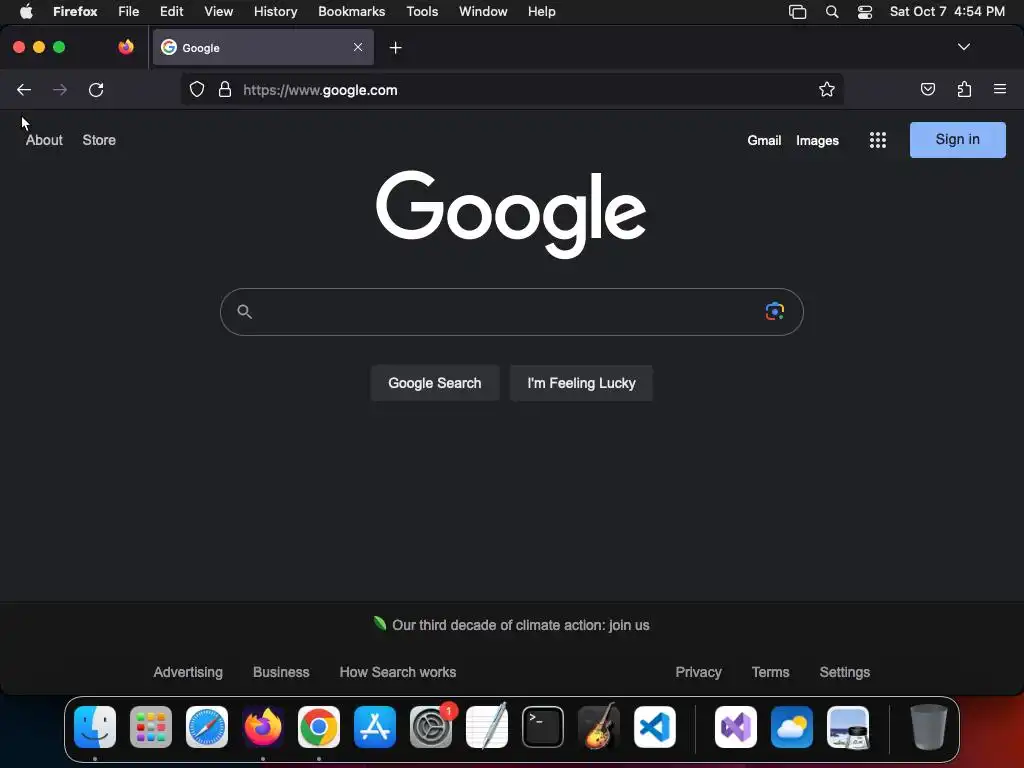Open System Settings from the Dock
This screenshot has width=1024, height=768.
(x=431, y=727)
